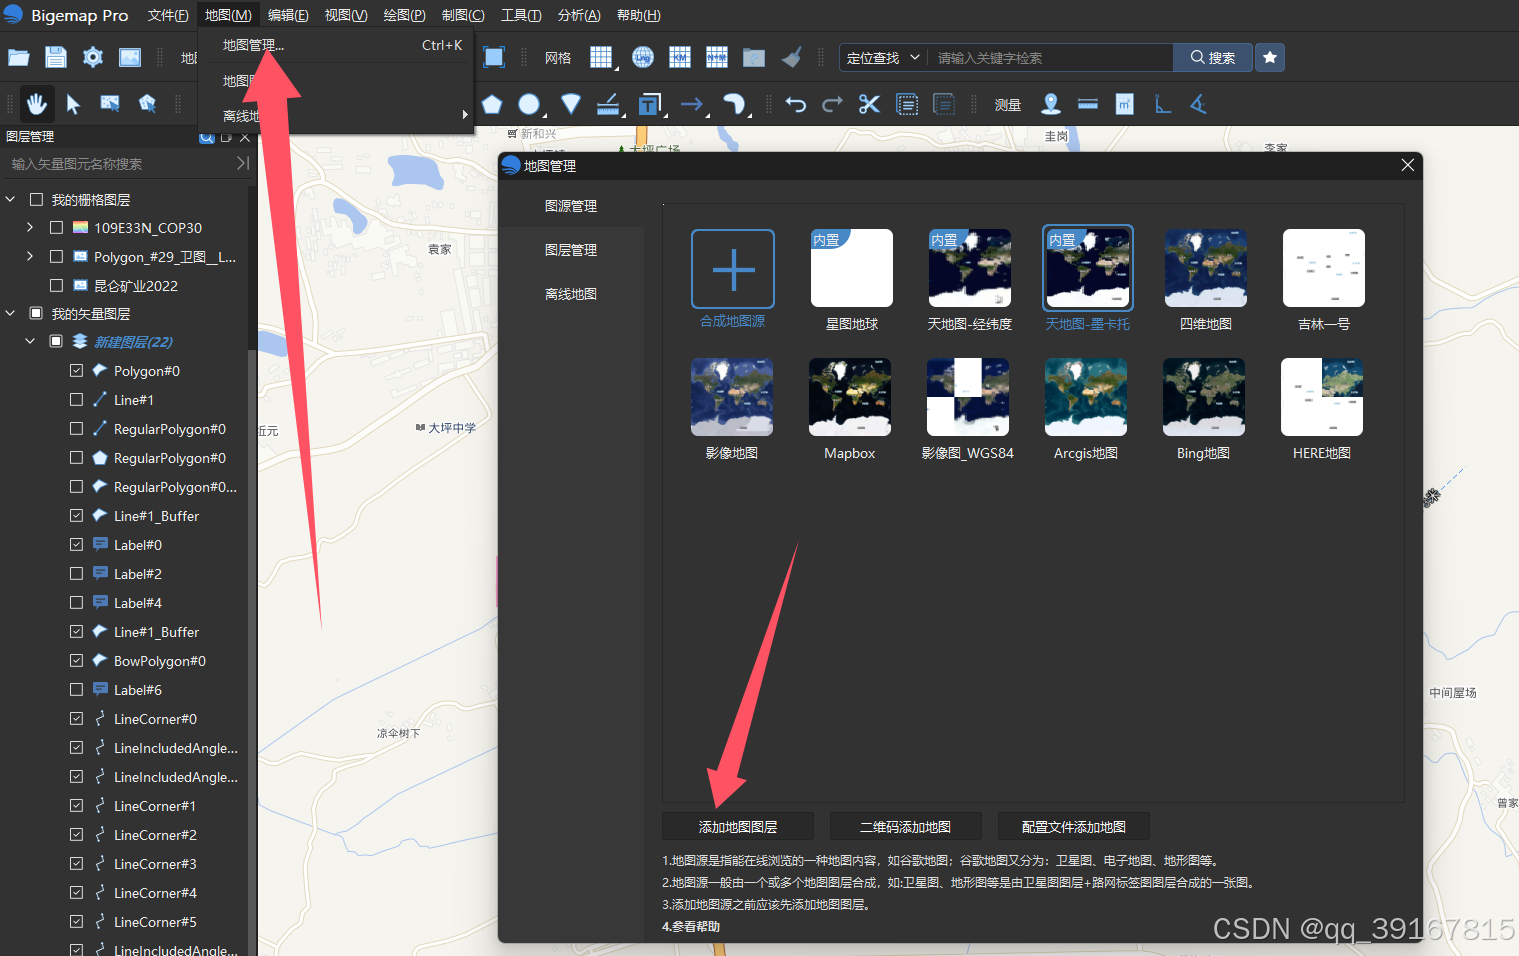The height and width of the screenshot is (956, 1519).
Task: Toggle checkbox for 昆仑矿业2022 layer
Action: pos(56,285)
